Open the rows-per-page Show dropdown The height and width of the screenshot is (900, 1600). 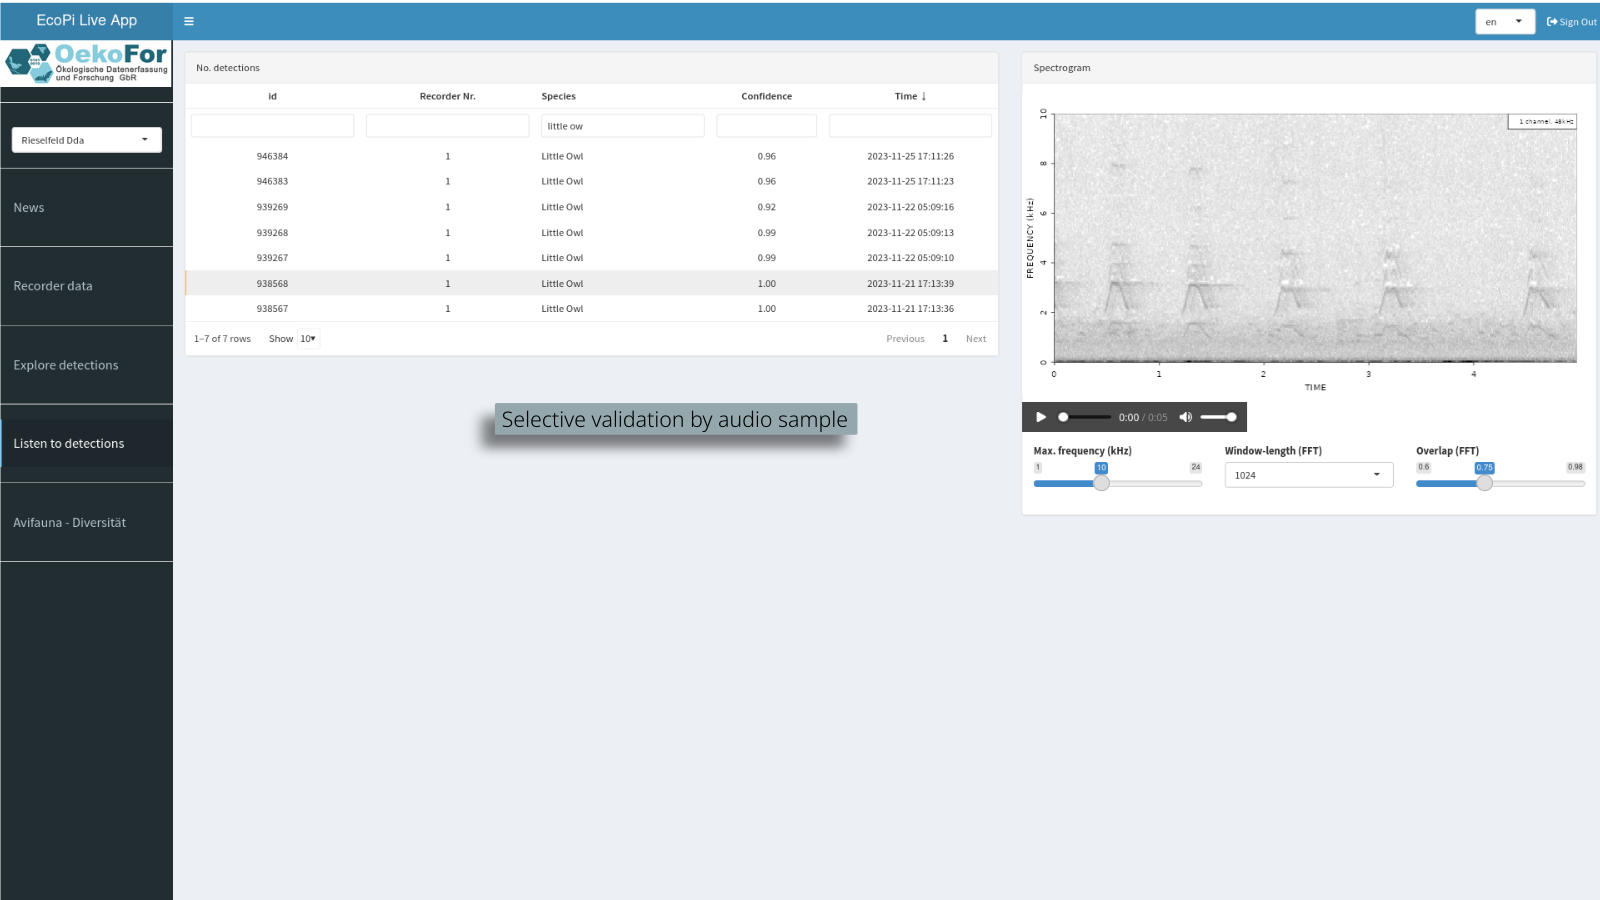[308, 339]
